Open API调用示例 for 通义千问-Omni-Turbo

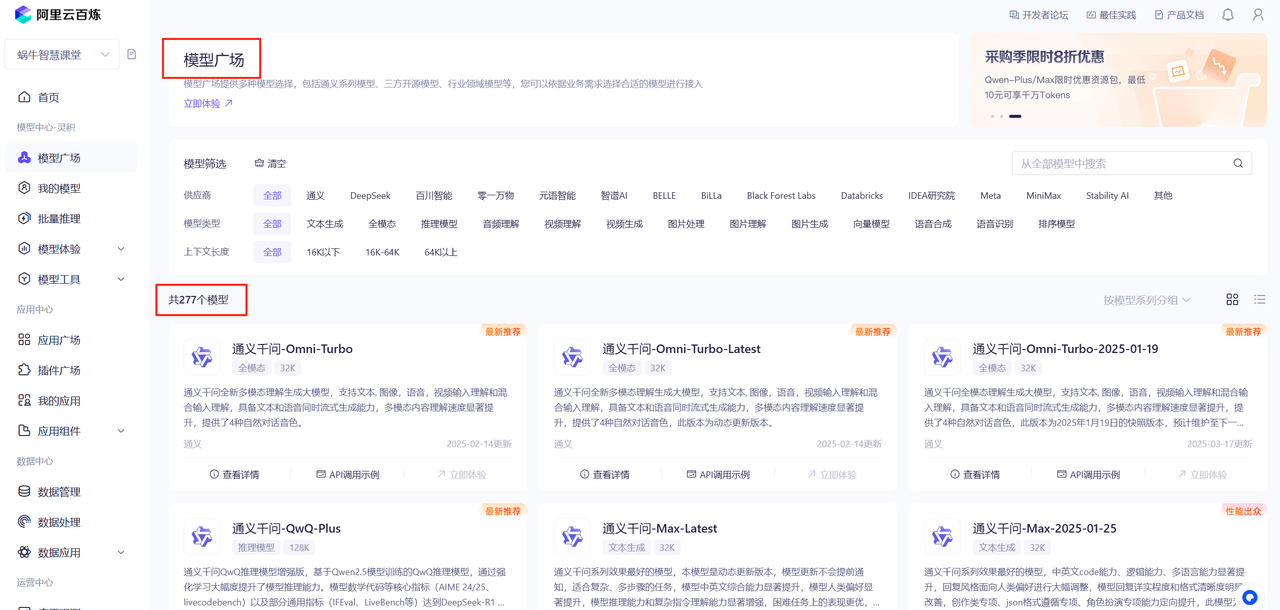348,474
